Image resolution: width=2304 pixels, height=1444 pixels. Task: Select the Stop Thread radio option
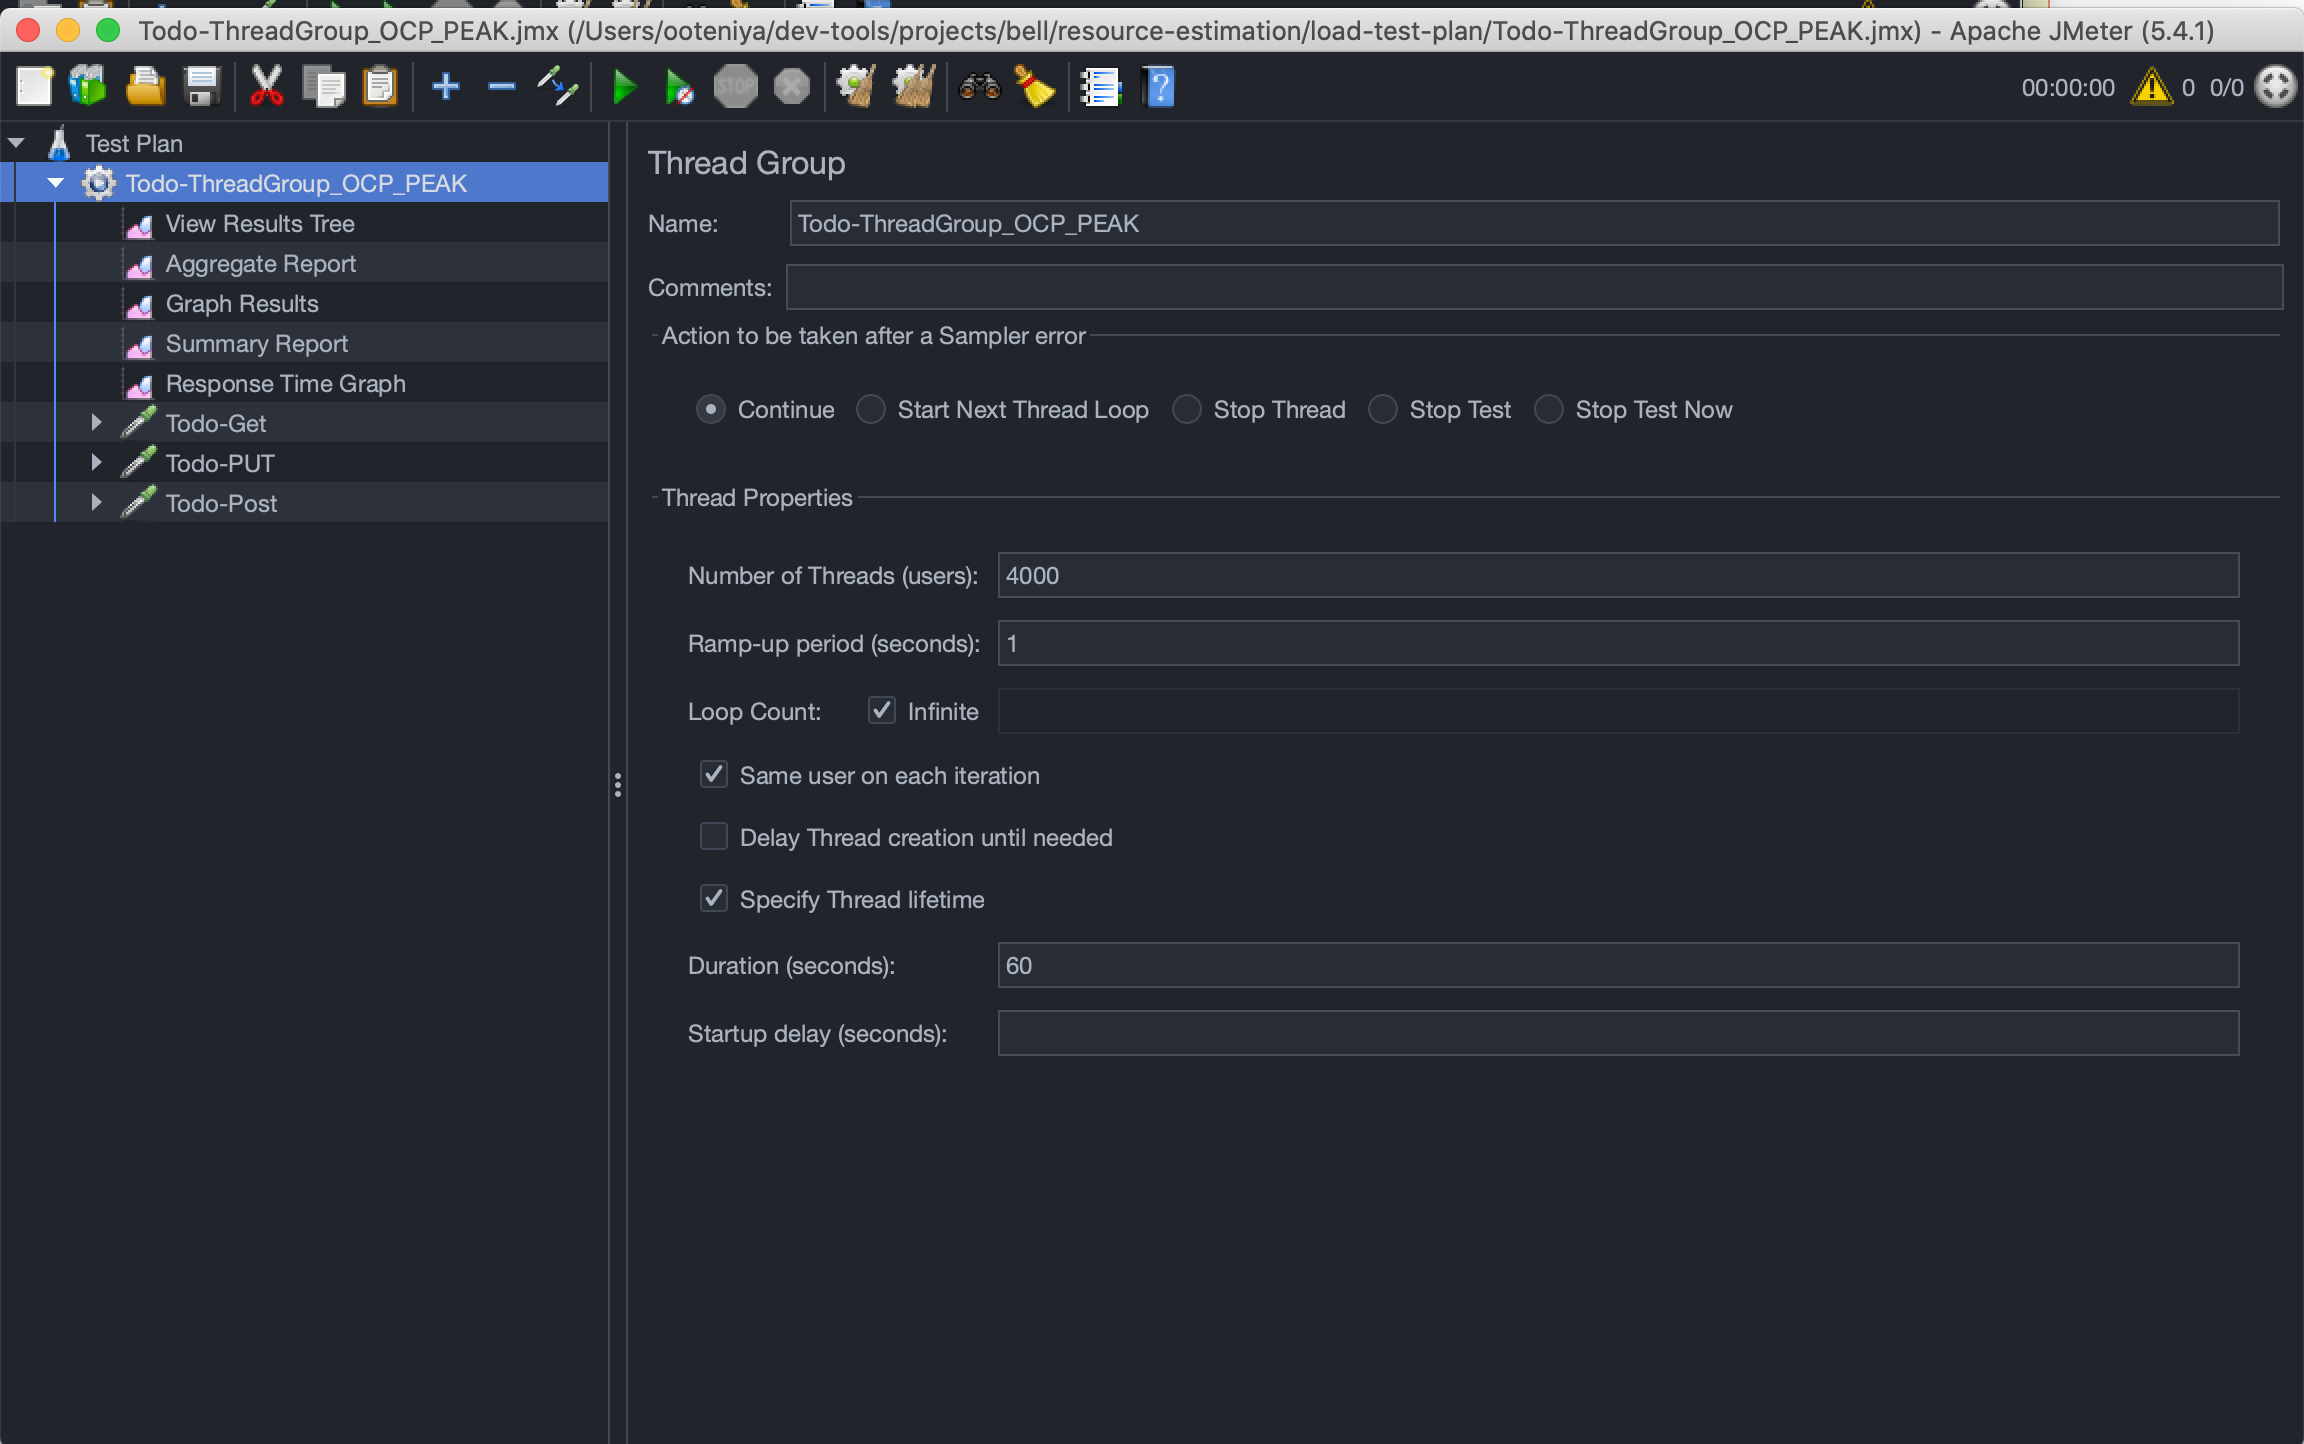click(1187, 410)
